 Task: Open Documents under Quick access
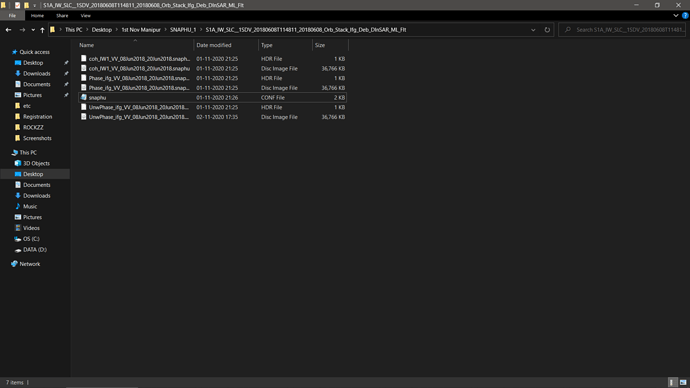37,84
